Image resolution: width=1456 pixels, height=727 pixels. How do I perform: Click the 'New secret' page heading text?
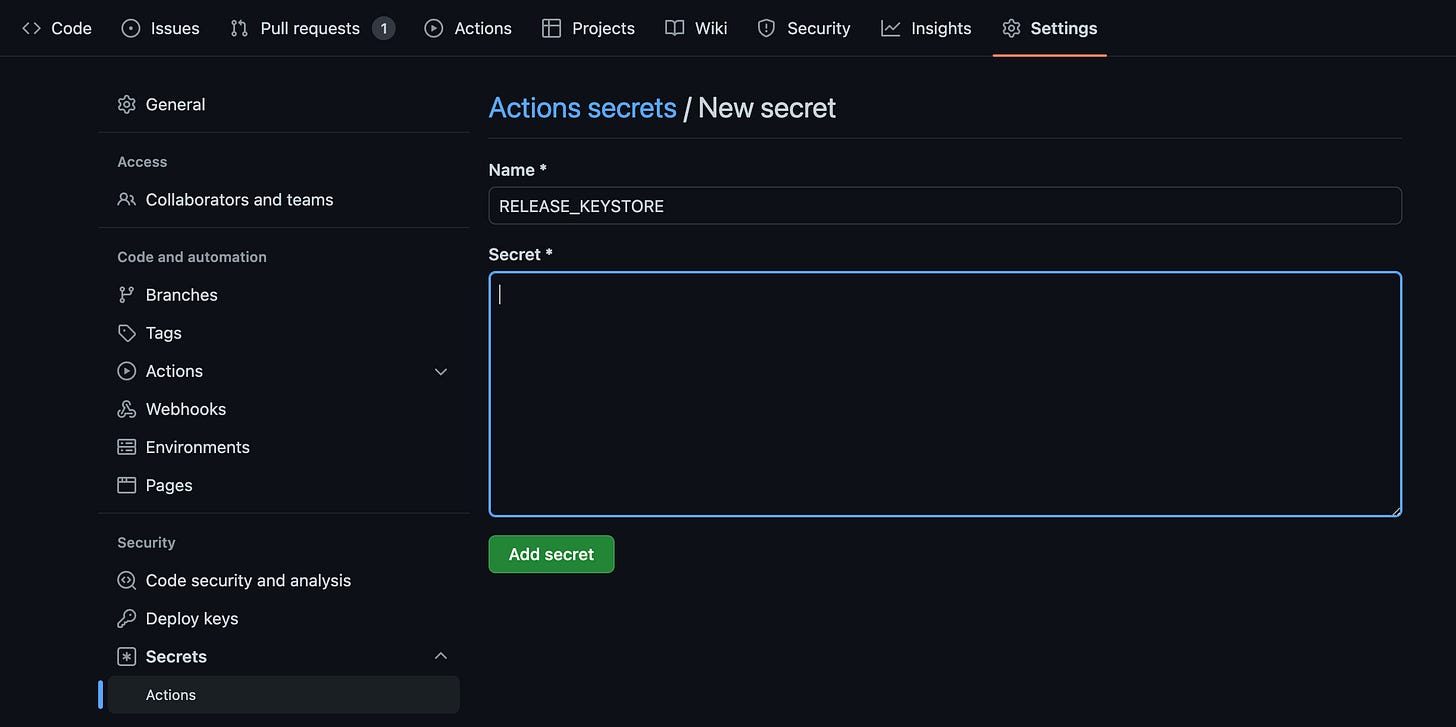coord(766,107)
